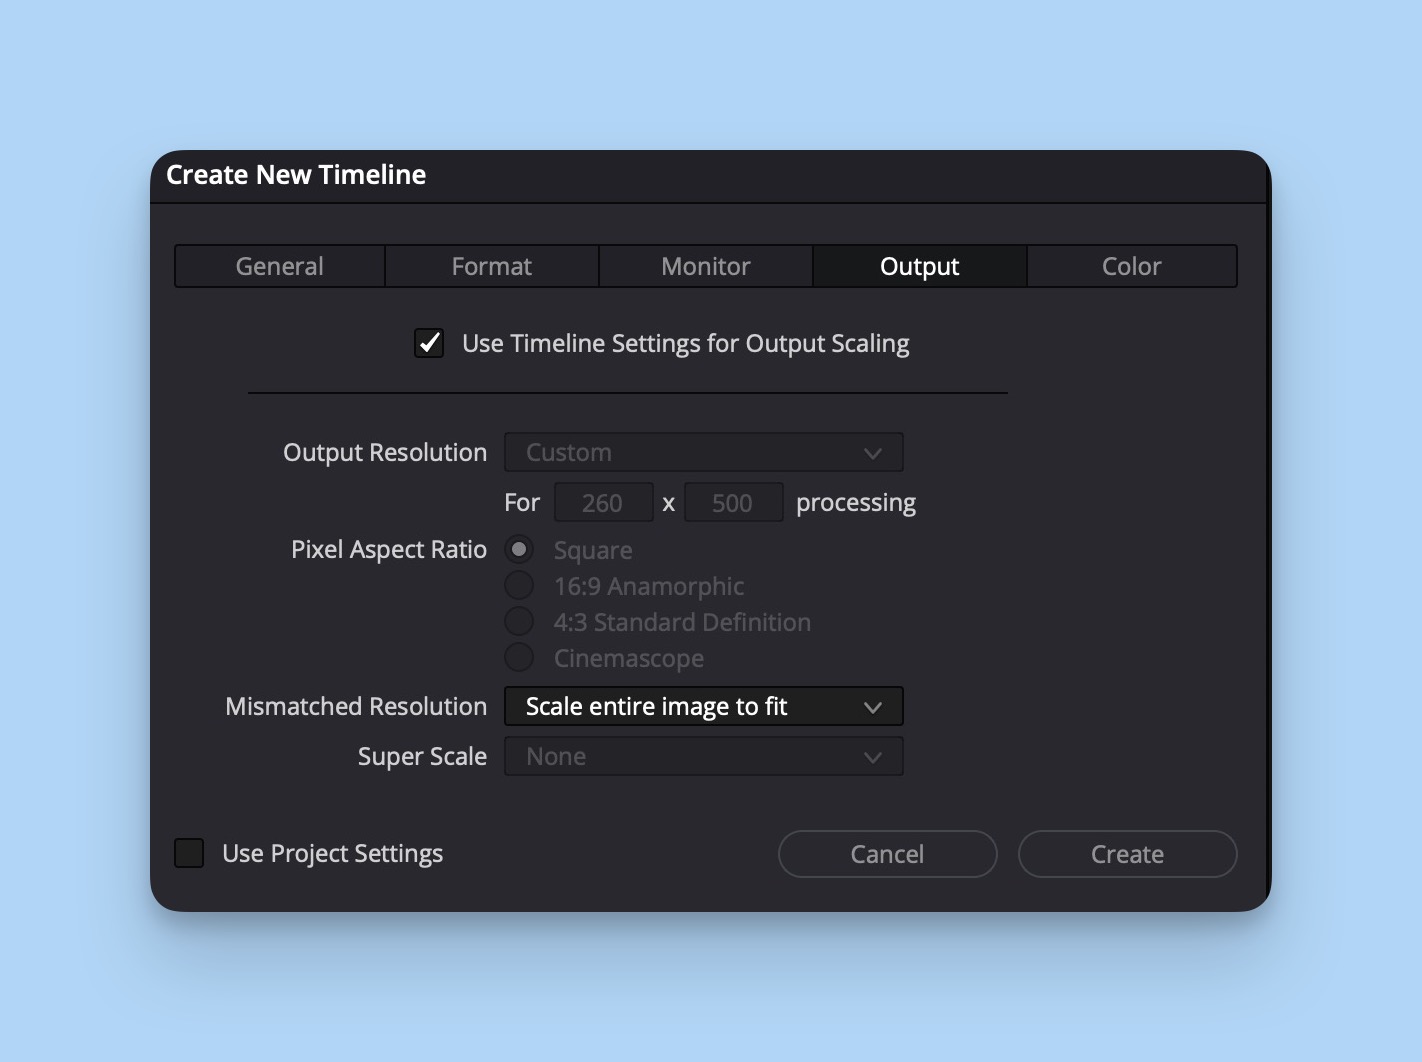Switch to the General tab
Image resolution: width=1422 pixels, height=1062 pixels.
(x=280, y=266)
